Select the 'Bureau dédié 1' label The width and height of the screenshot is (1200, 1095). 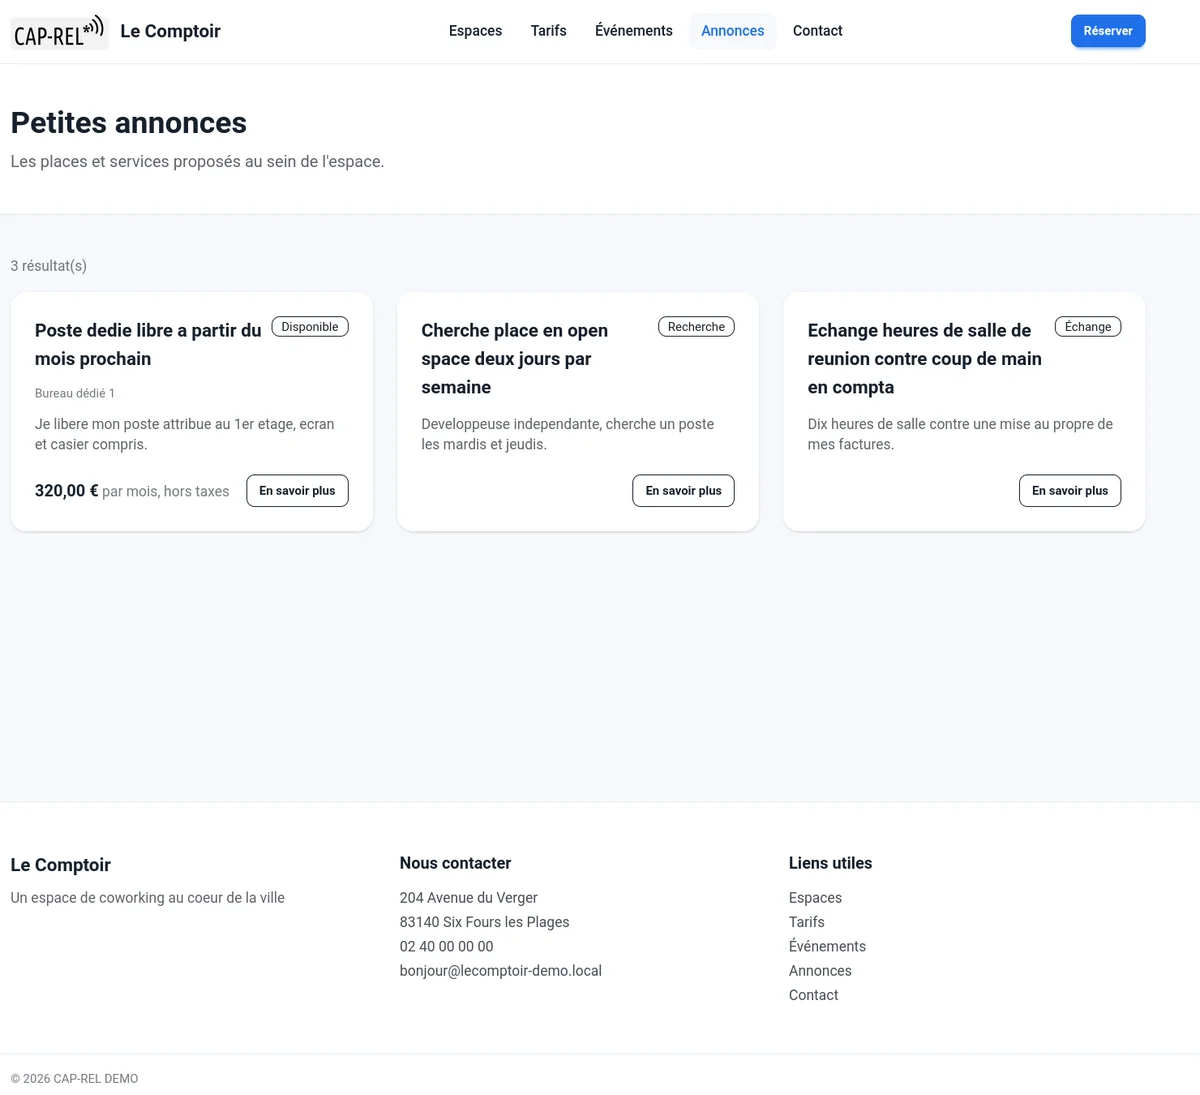tap(75, 393)
